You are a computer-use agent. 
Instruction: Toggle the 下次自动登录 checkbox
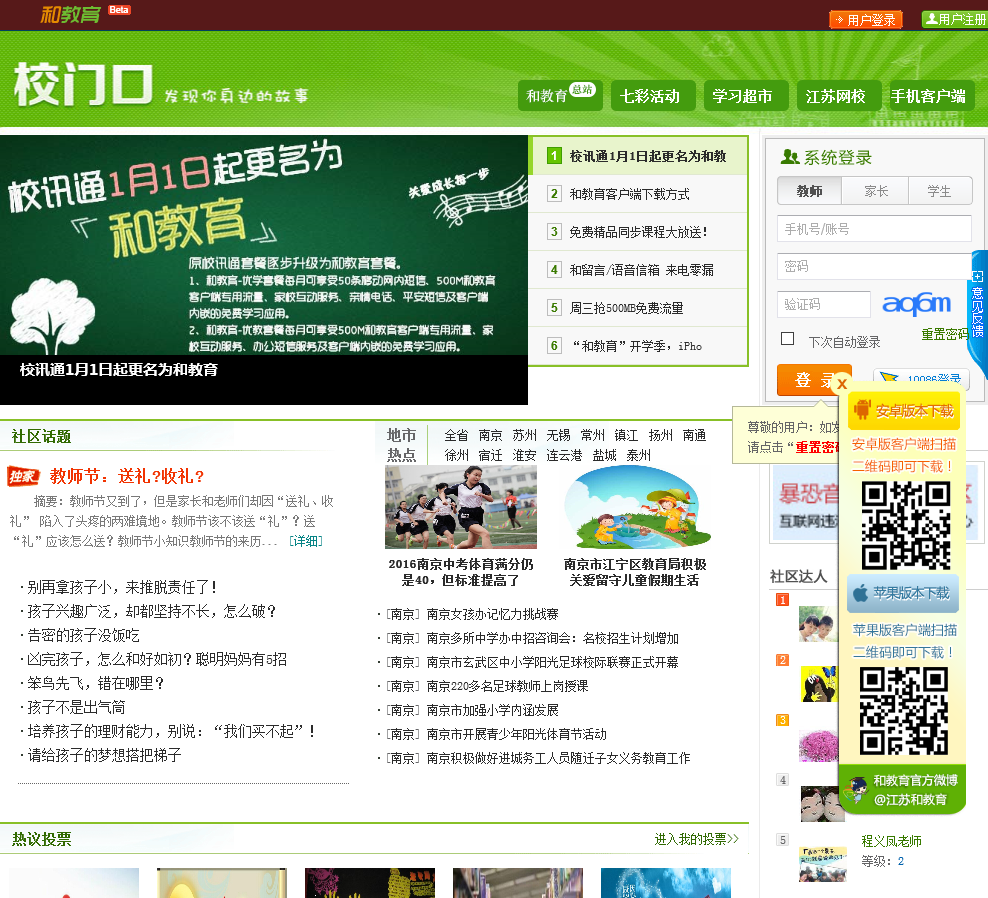[x=787, y=338]
